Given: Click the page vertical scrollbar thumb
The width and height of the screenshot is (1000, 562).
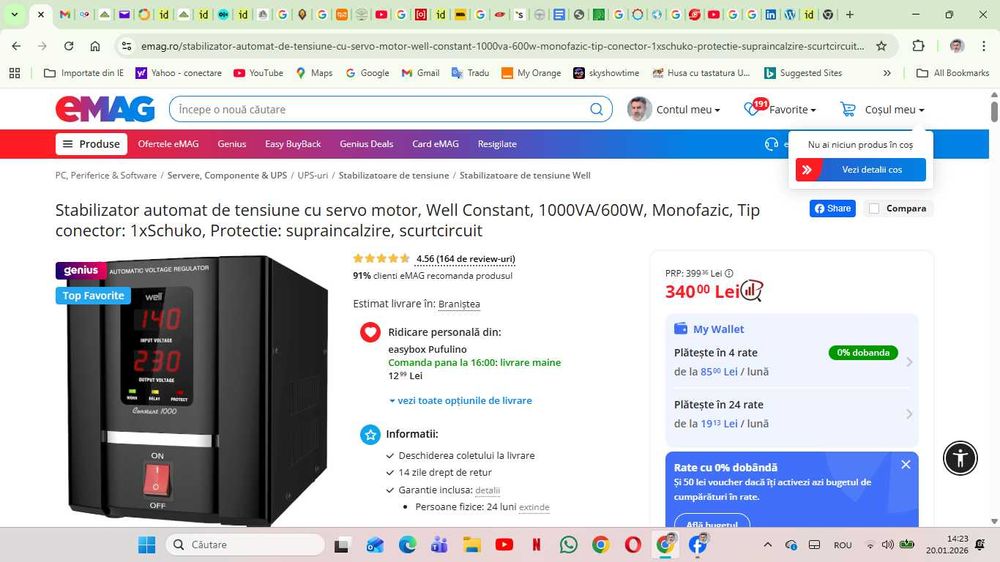Looking at the screenshot, I should click(994, 110).
